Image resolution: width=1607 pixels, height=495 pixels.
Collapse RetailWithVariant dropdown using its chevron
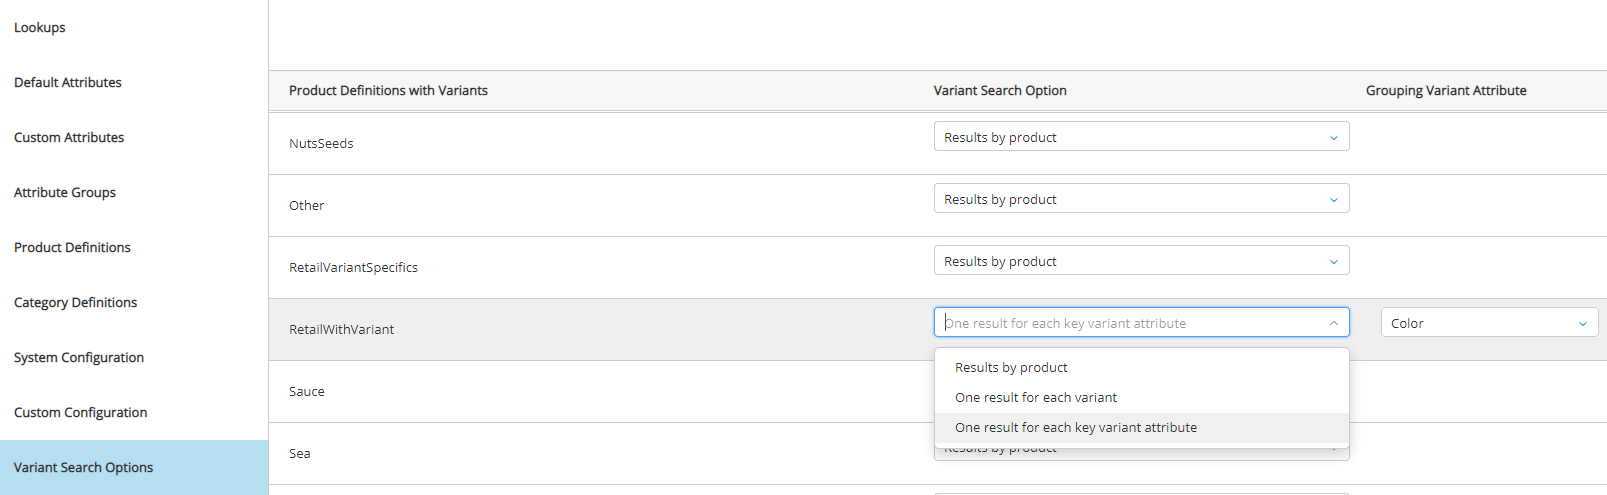(1334, 323)
